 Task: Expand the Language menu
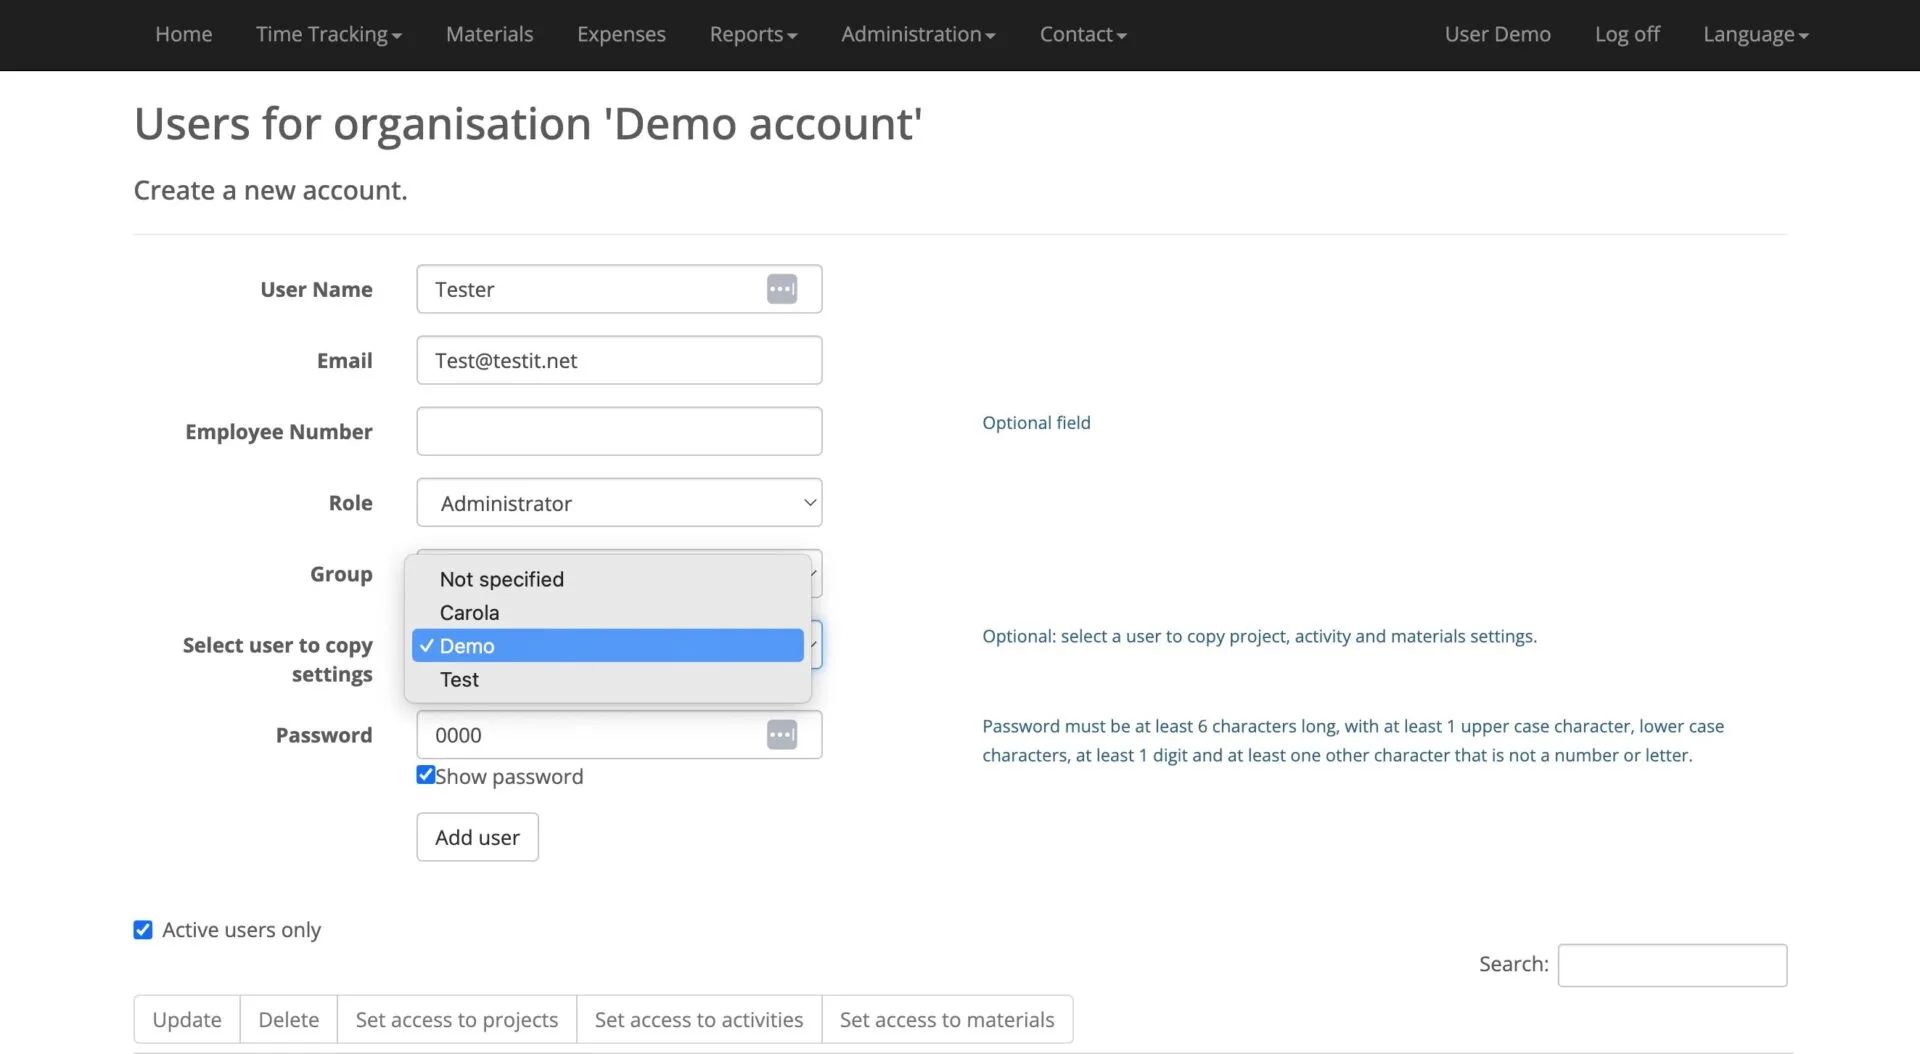point(1755,35)
